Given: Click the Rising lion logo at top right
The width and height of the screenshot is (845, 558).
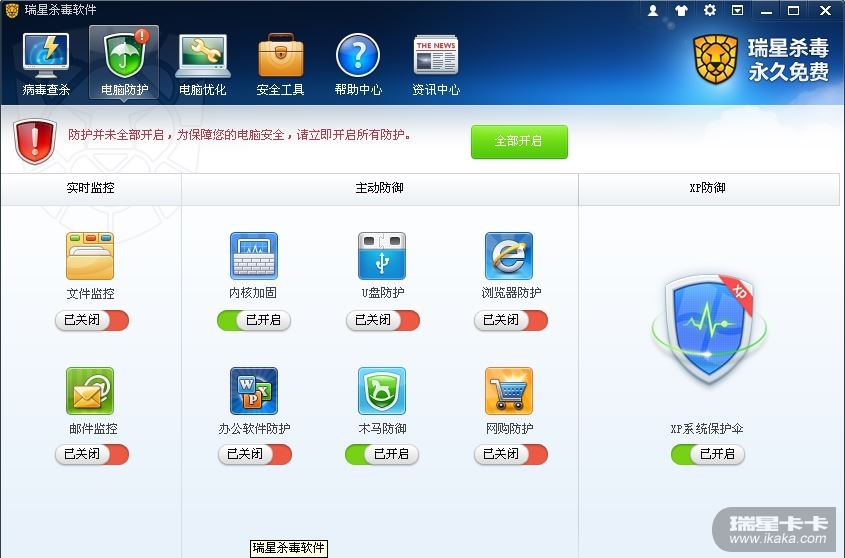Looking at the screenshot, I should [715, 60].
